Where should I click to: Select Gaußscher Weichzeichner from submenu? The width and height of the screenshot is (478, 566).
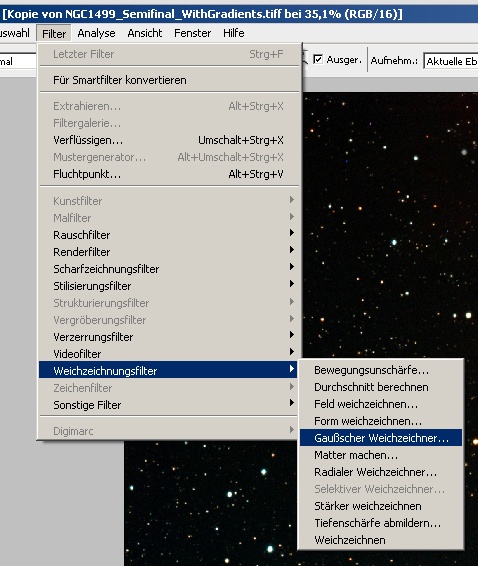pyautogui.click(x=381, y=438)
